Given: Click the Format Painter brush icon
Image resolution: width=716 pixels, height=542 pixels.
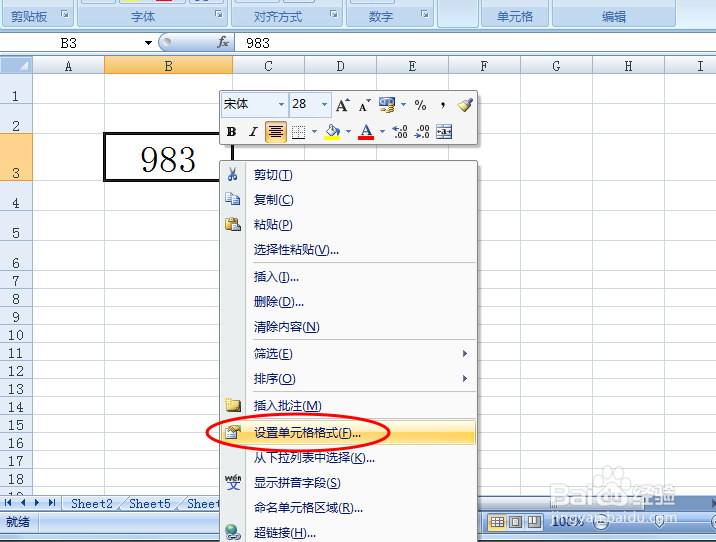Looking at the screenshot, I should pyautogui.click(x=465, y=105).
